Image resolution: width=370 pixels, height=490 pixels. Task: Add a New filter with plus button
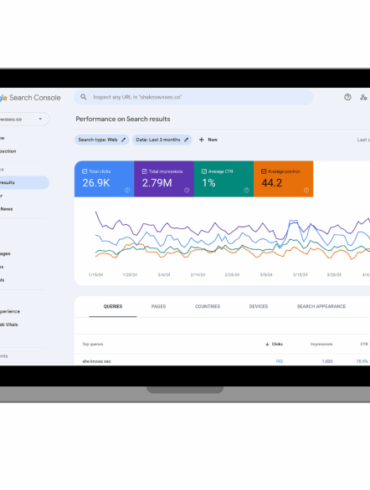208,140
